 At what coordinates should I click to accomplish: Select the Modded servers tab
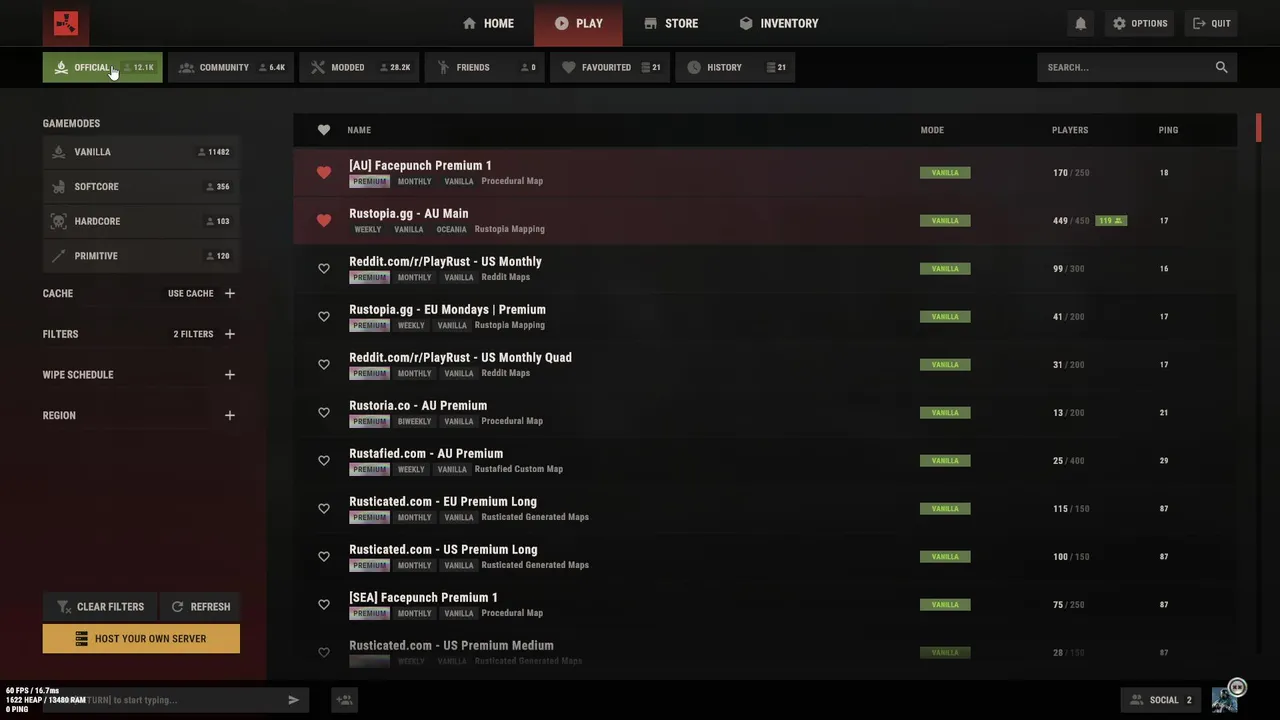point(359,67)
